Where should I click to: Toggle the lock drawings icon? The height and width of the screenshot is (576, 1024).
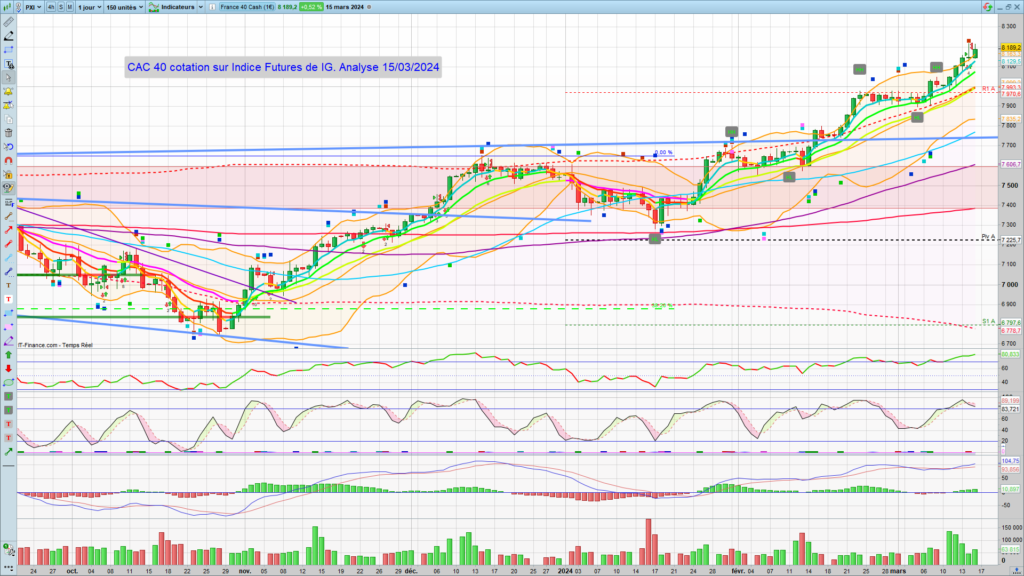8,174
